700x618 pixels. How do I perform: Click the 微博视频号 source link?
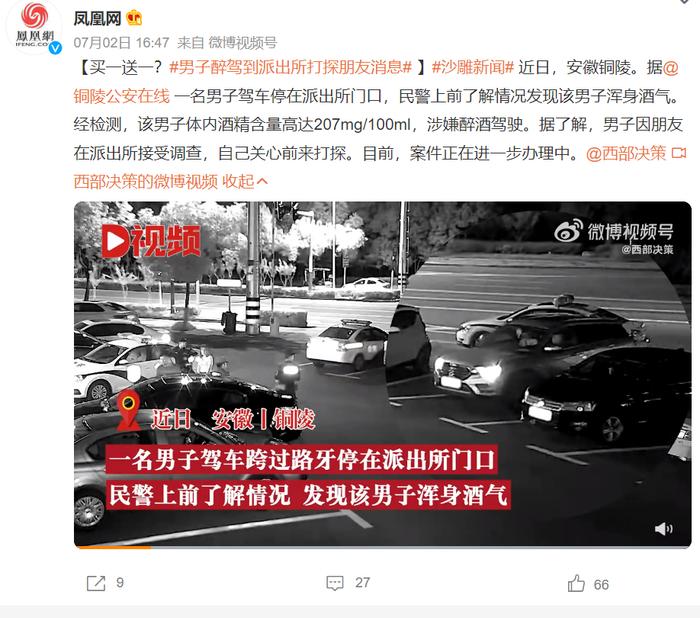(242, 43)
